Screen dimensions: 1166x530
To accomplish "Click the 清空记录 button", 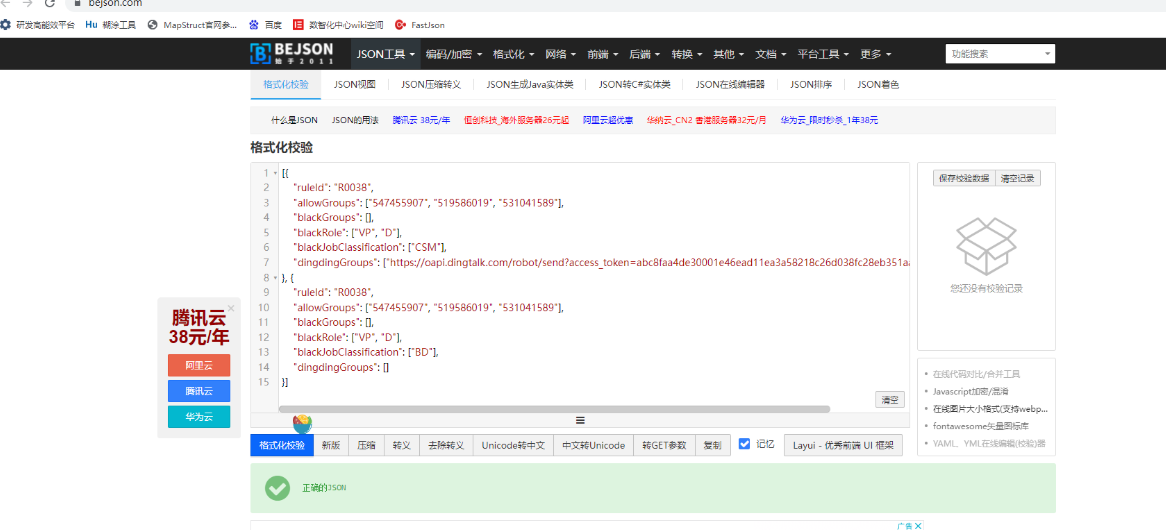I will pos(1018,178).
